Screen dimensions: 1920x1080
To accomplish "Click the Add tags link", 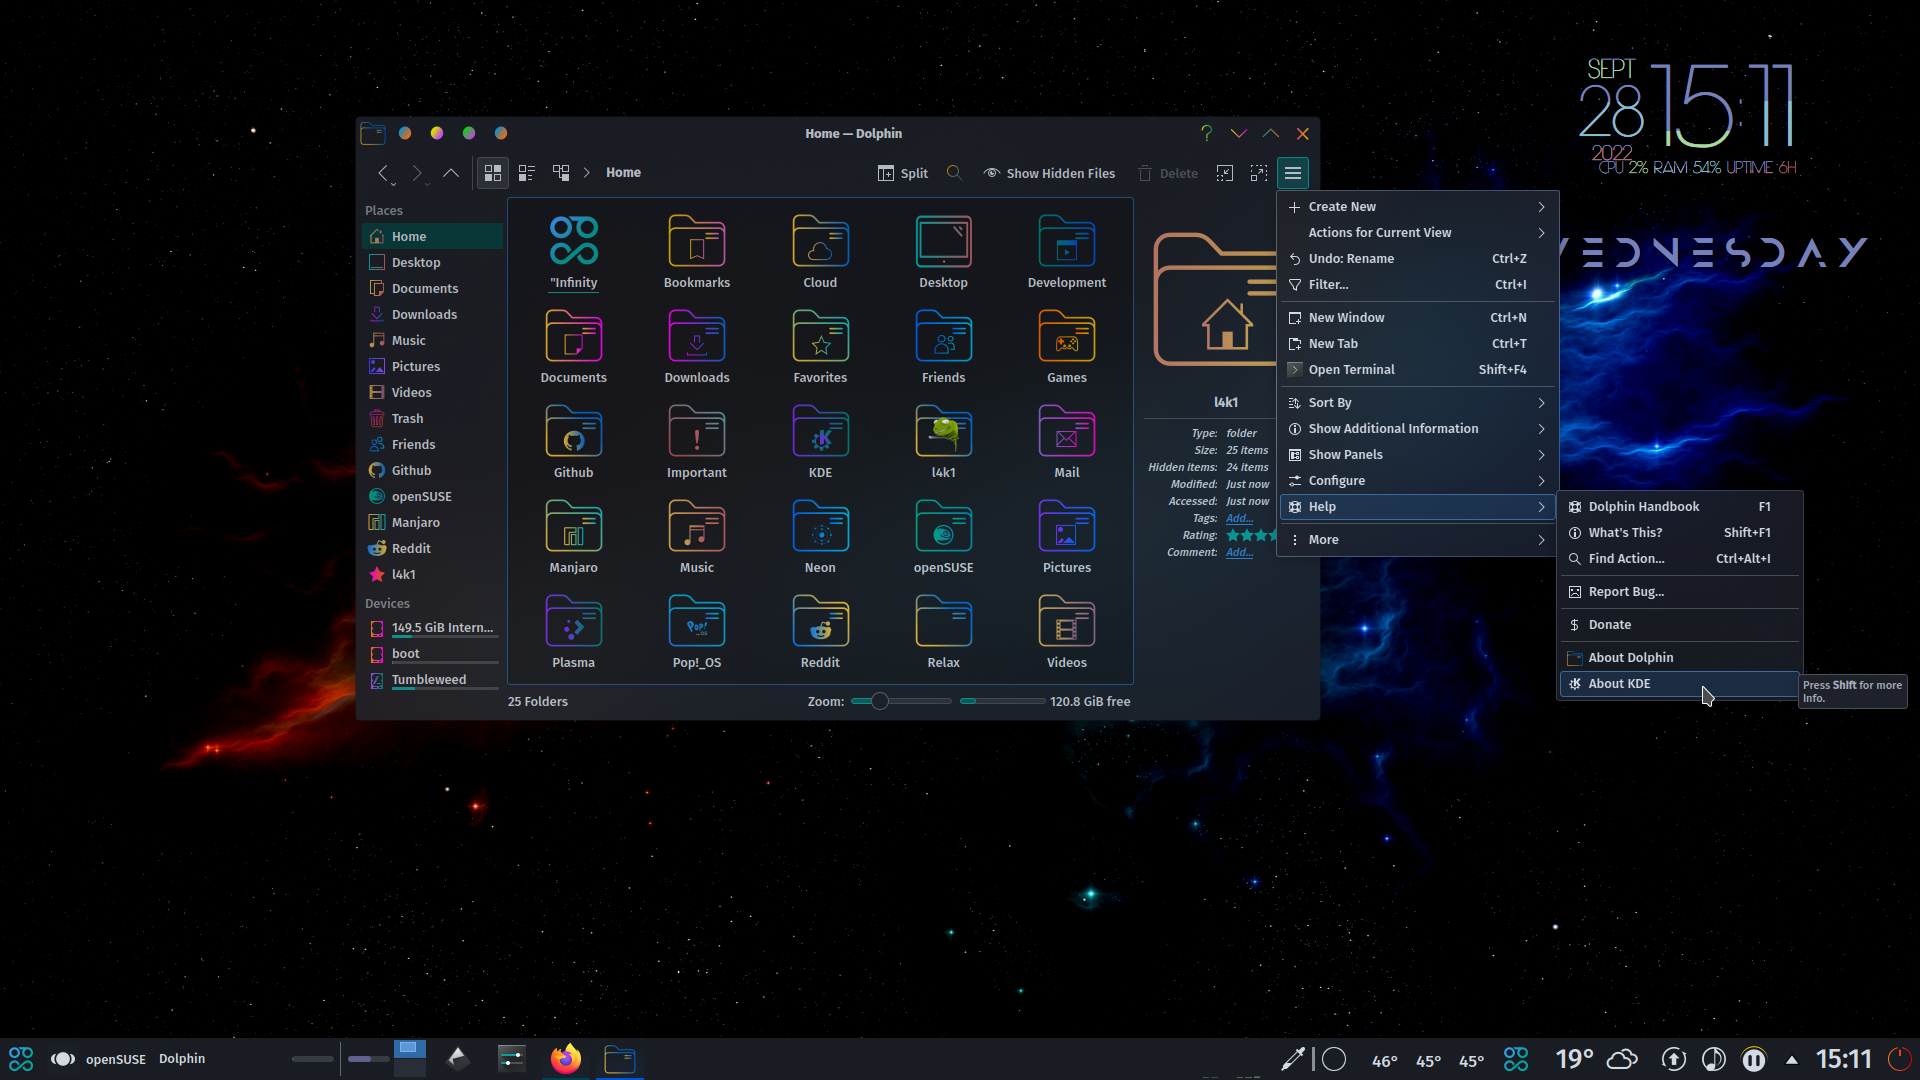I will click(x=1239, y=518).
